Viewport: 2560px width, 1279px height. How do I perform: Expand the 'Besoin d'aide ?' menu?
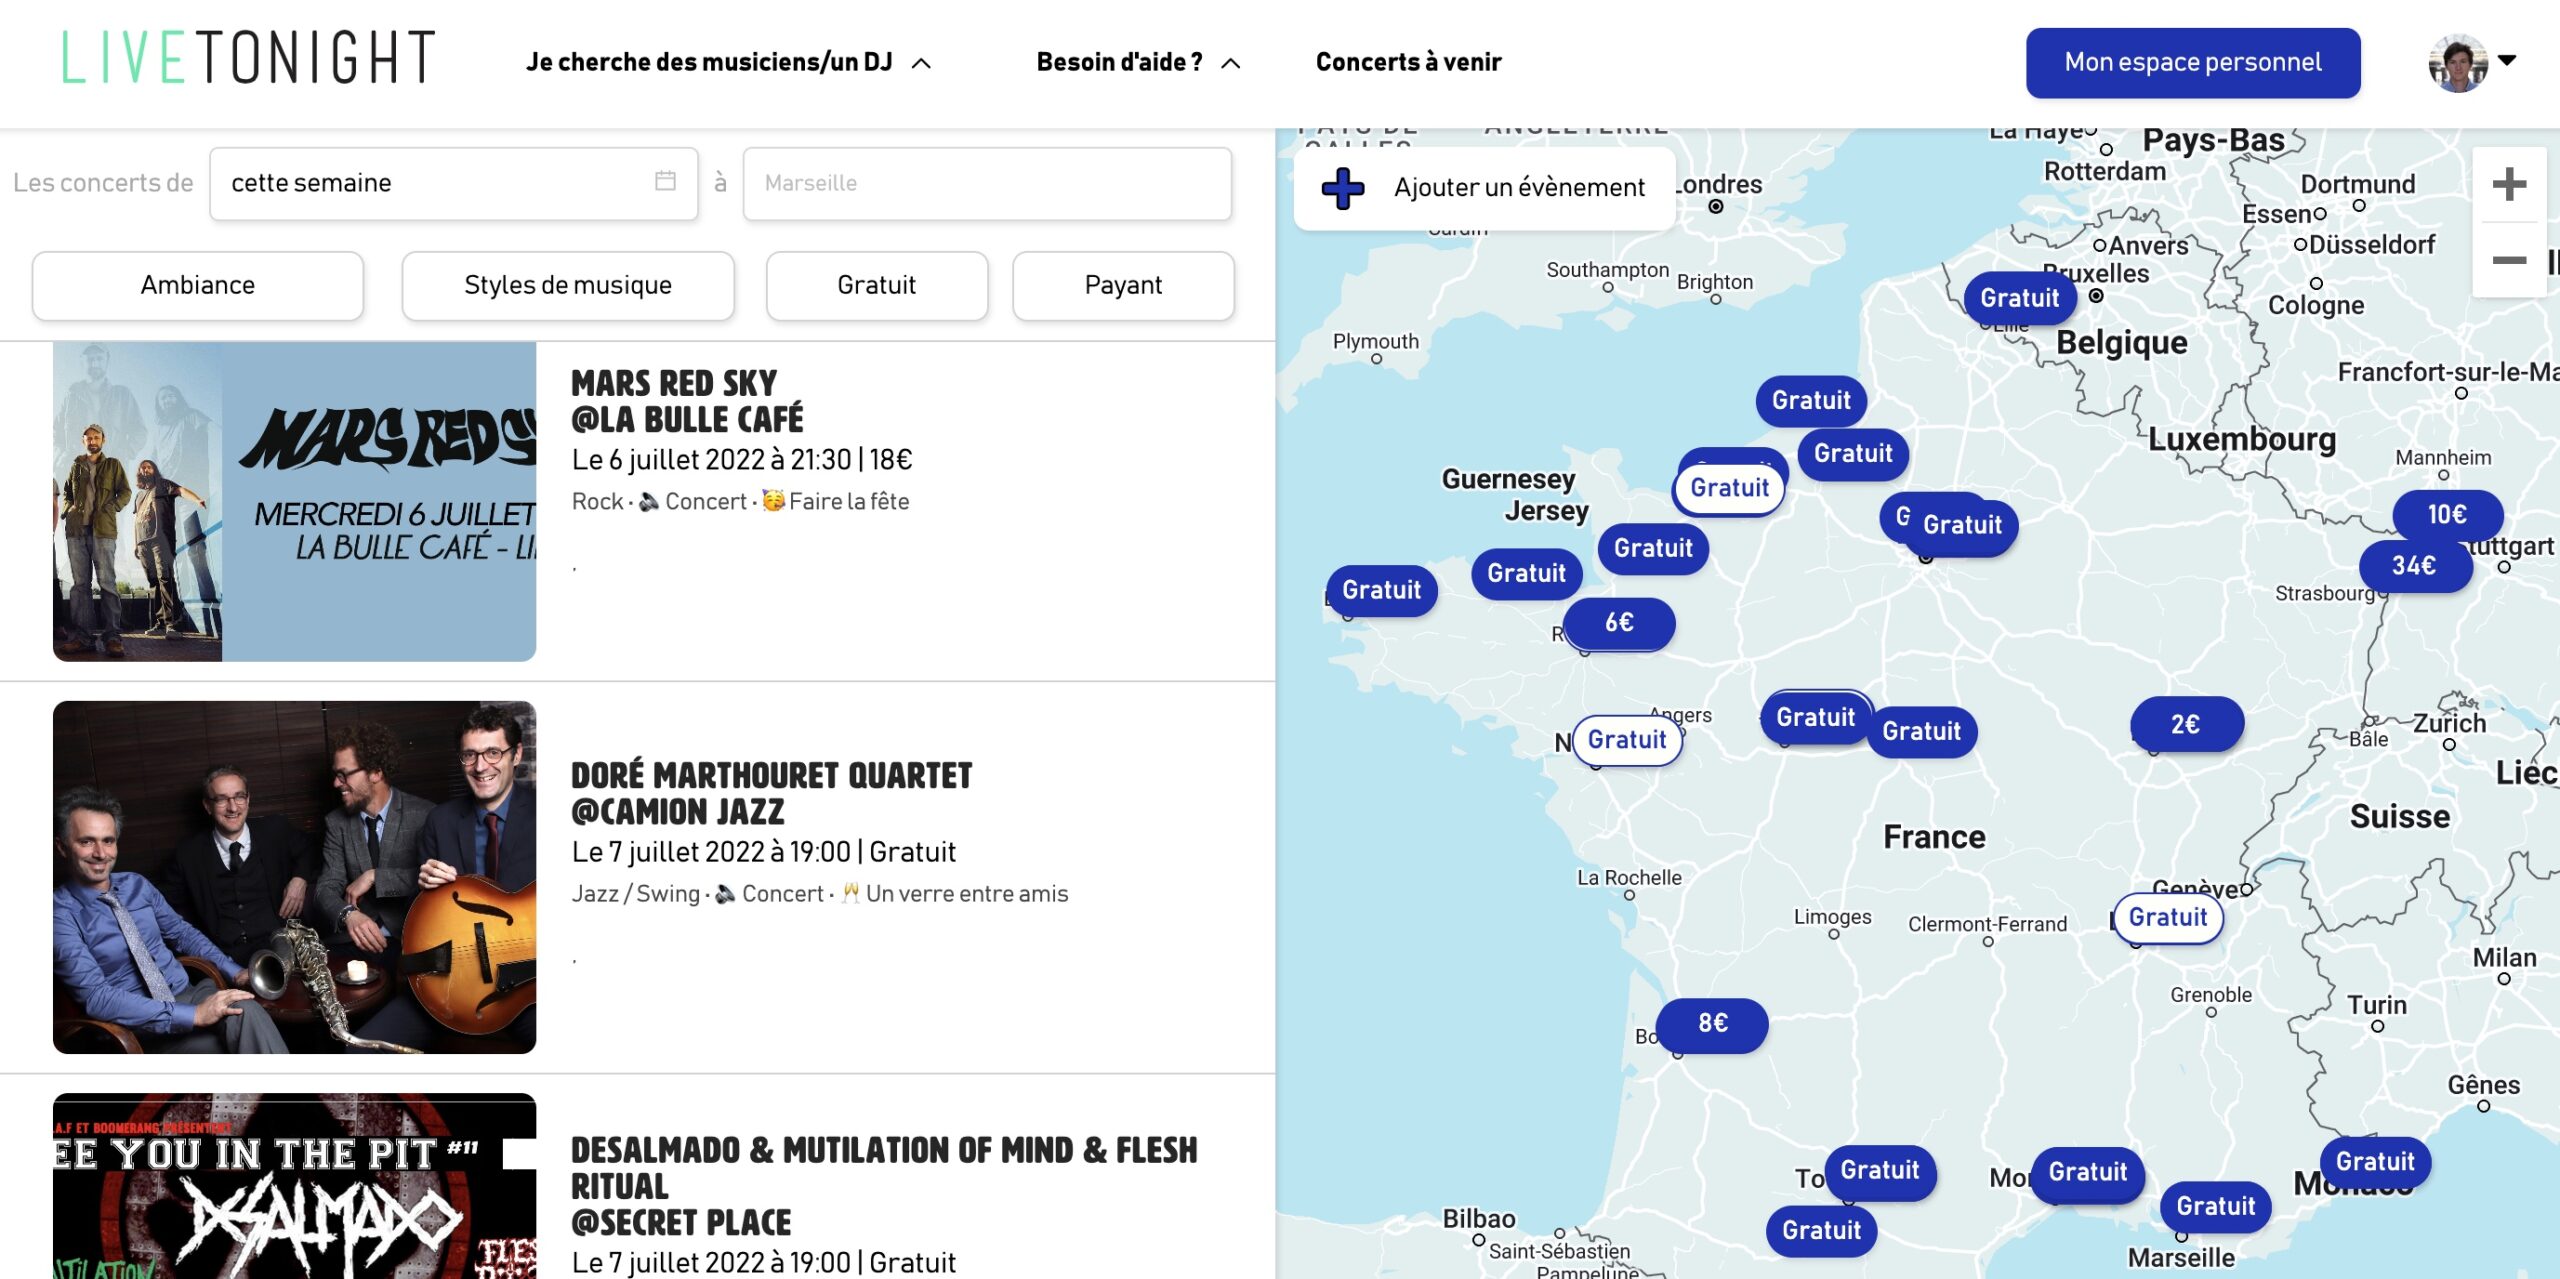coord(1138,62)
